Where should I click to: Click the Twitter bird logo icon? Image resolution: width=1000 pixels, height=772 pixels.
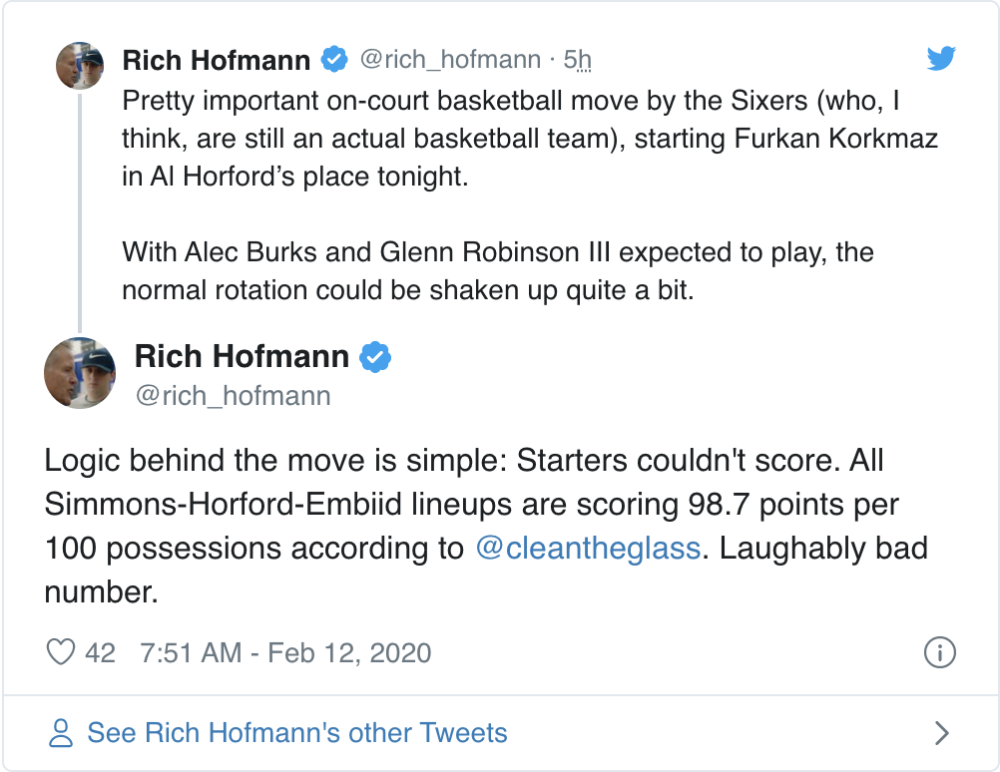pyautogui.click(x=941, y=58)
